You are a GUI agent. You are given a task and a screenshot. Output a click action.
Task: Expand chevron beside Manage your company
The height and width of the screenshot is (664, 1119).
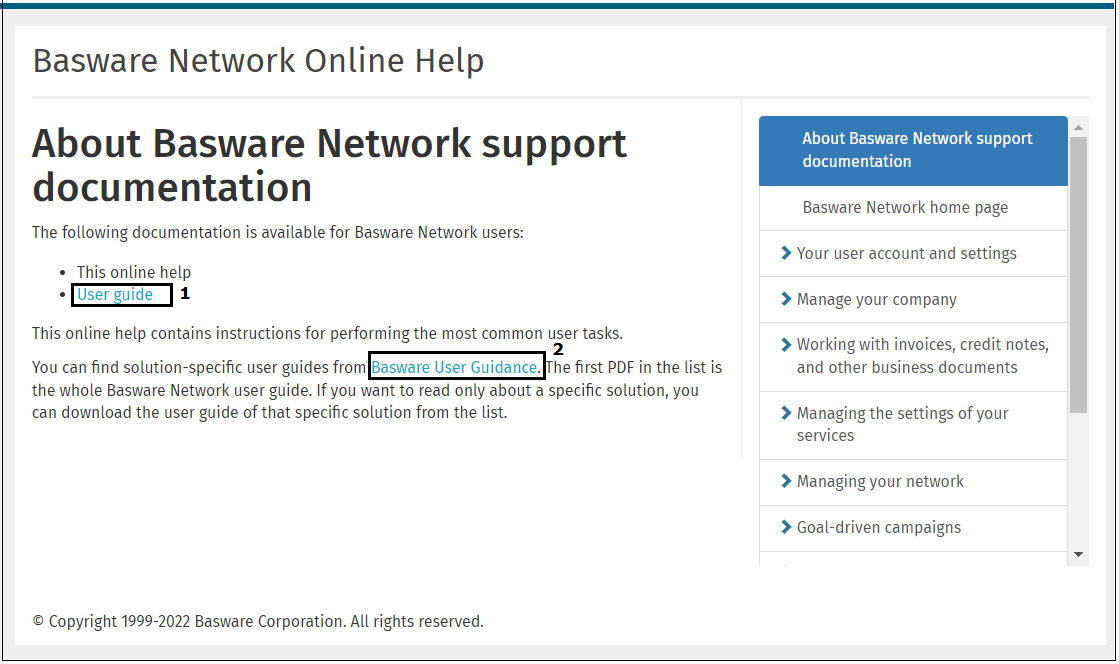pos(786,299)
